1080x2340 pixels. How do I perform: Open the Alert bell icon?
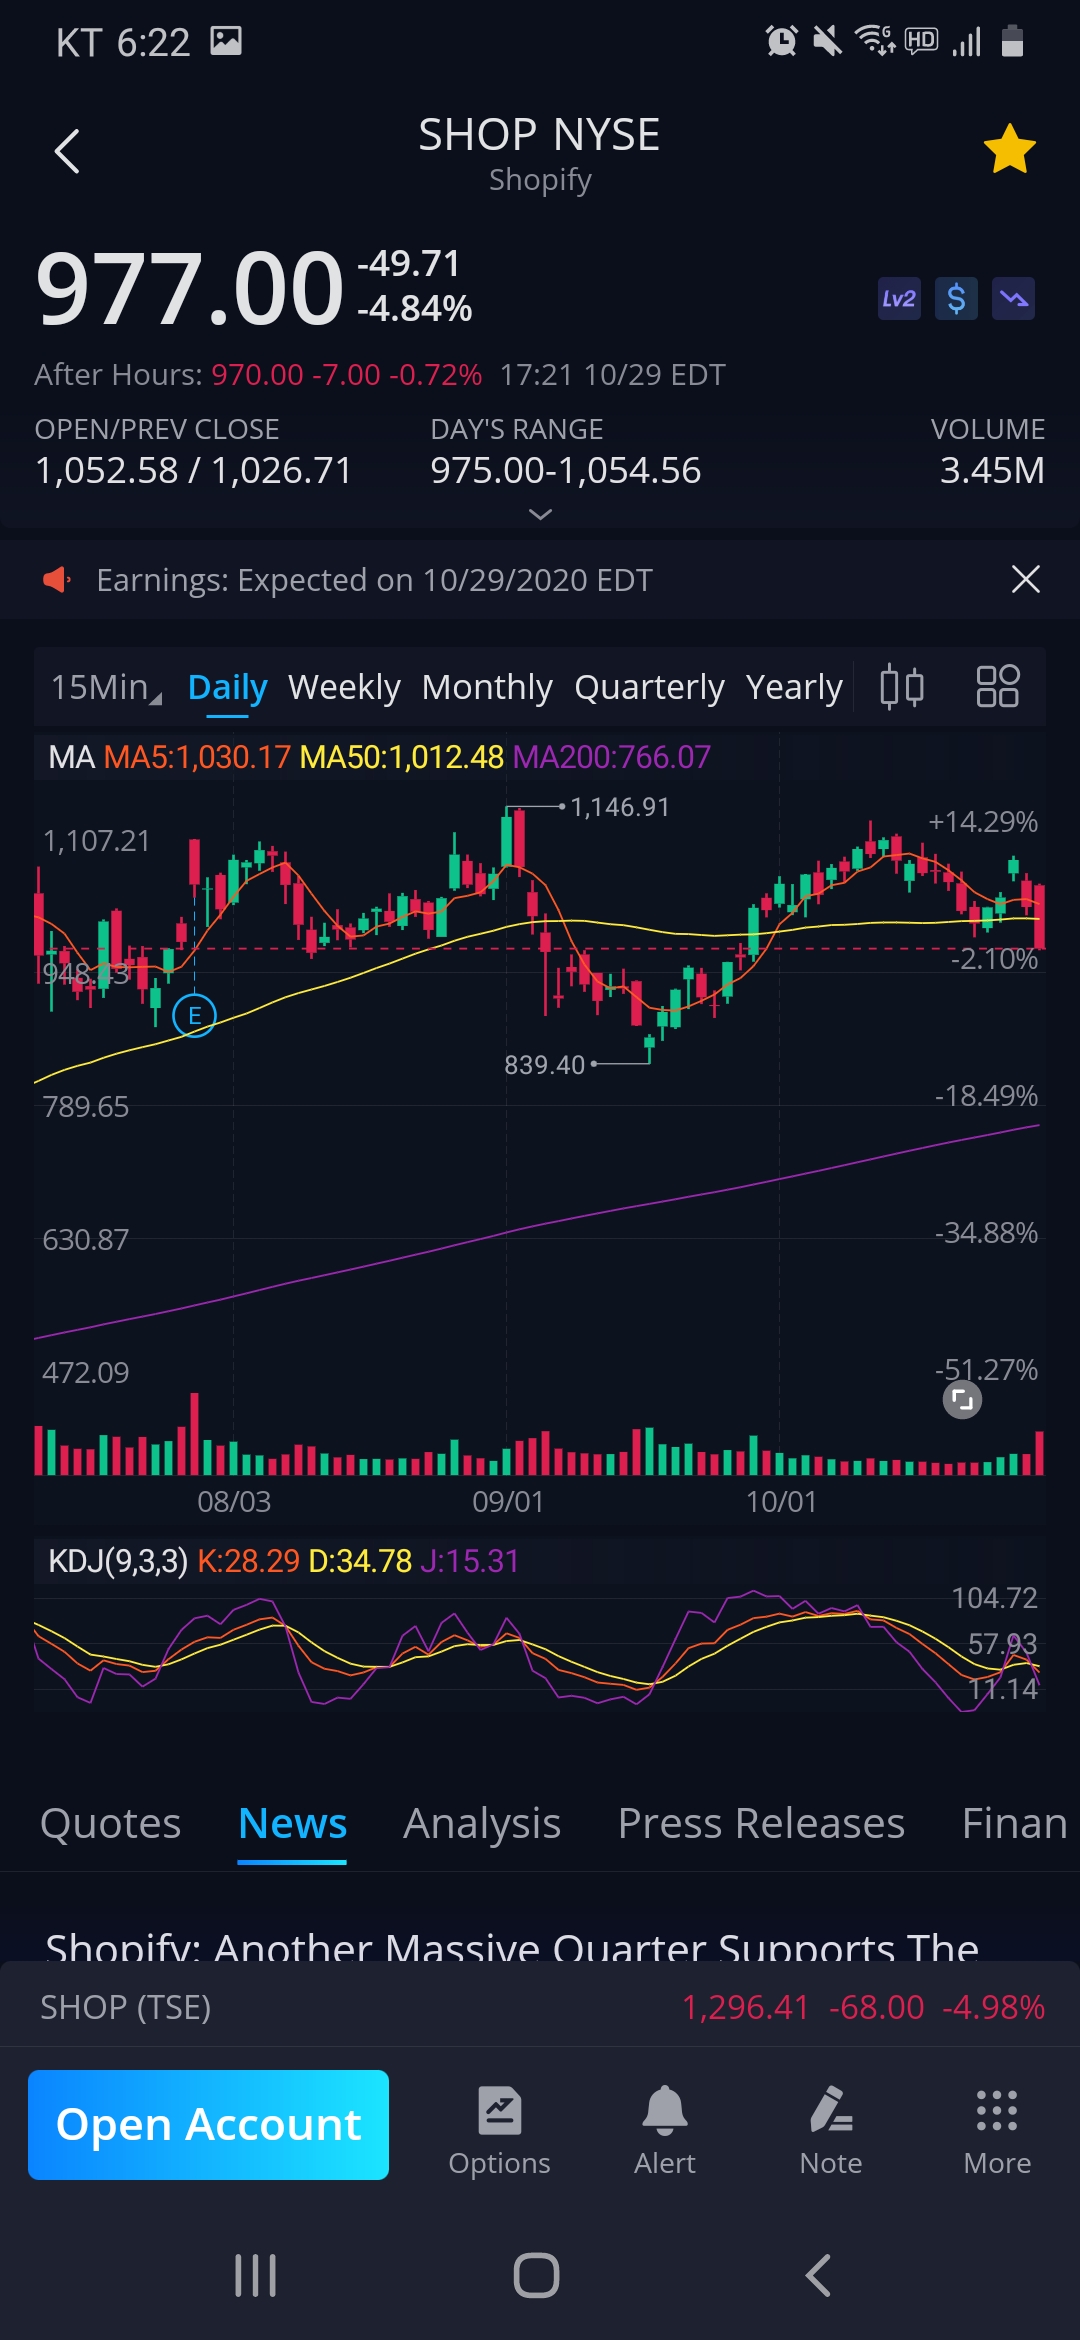664,2130
